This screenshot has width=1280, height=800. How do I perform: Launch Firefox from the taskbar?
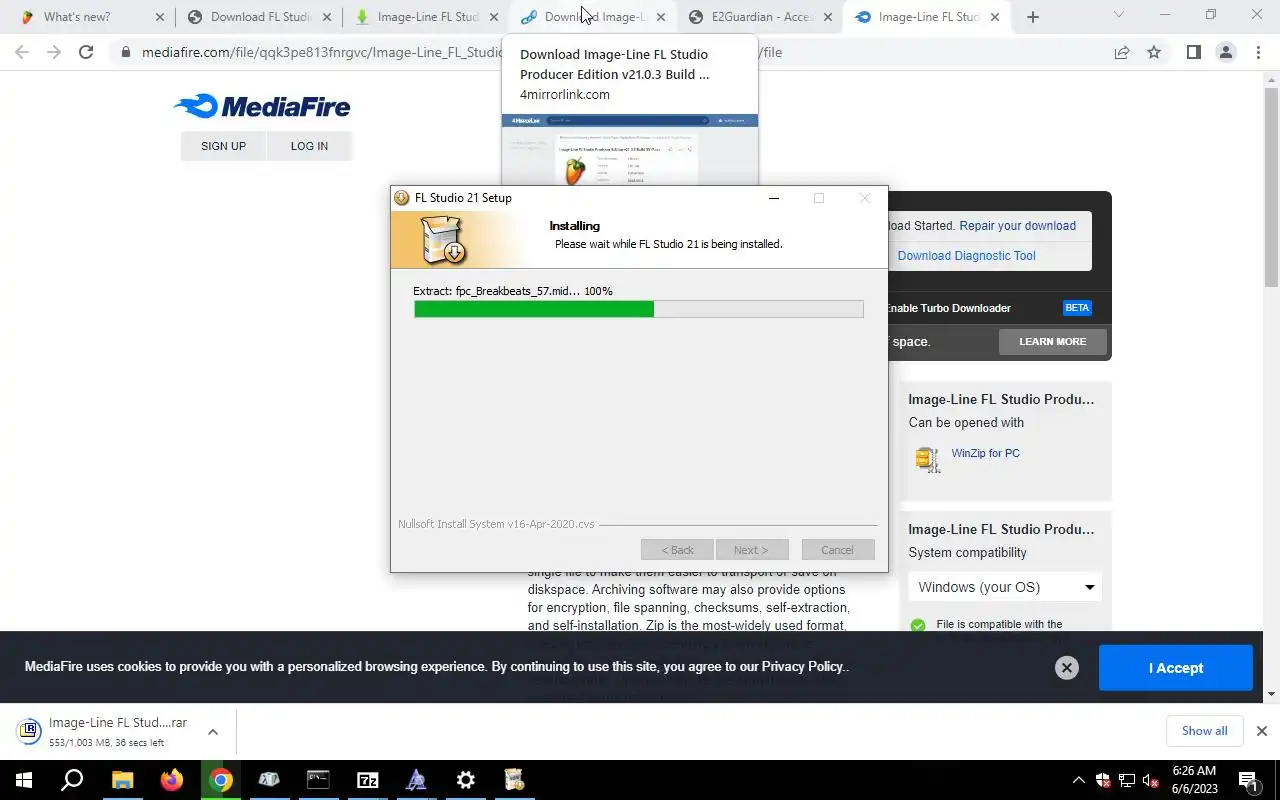pyautogui.click(x=171, y=780)
